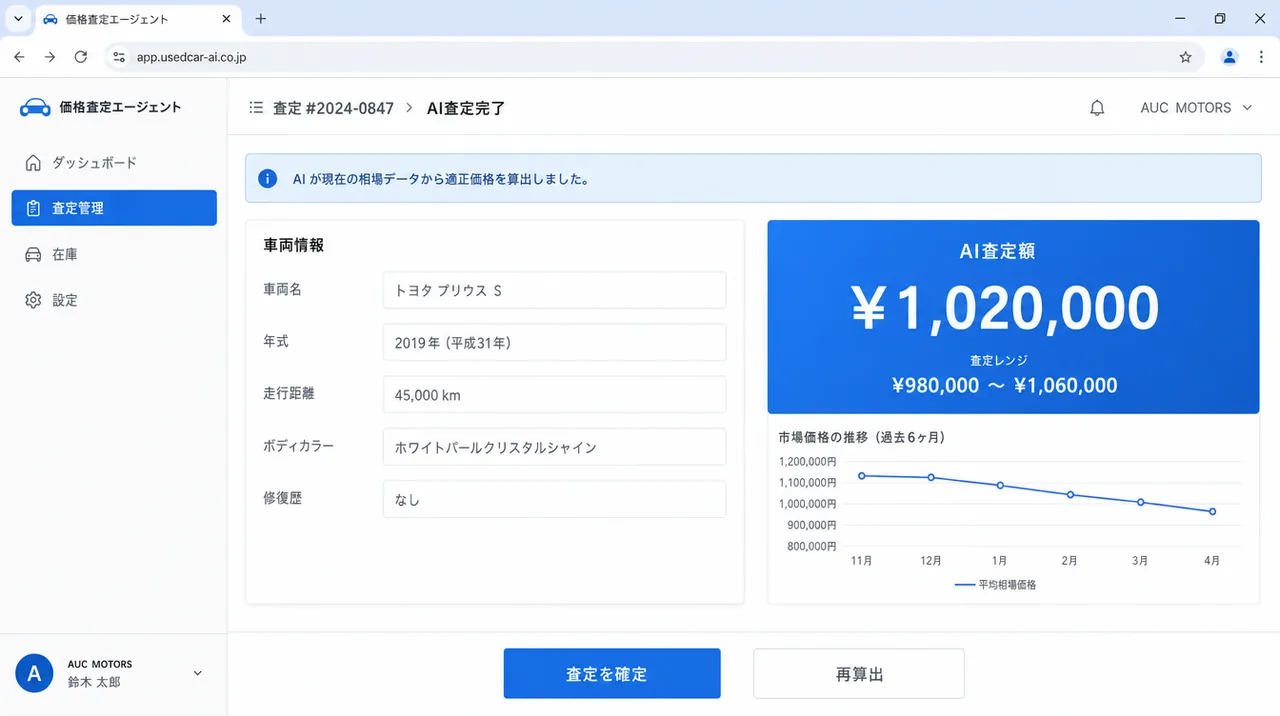Open 在庫 in the sidebar
Screen dimensions: 1280x716
click(x=114, y=255)
